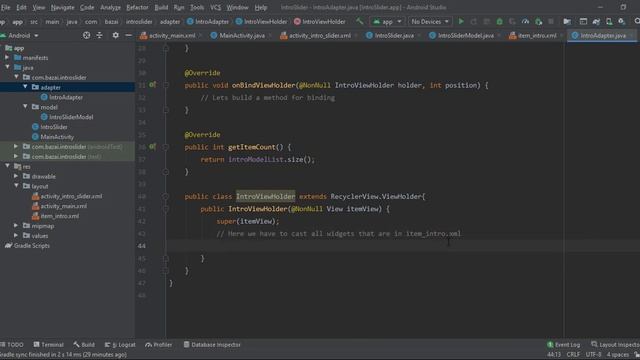Screen dimensions: 640x360
Task: Hide the Project panel with minus icon
Action: click(128, 36)
